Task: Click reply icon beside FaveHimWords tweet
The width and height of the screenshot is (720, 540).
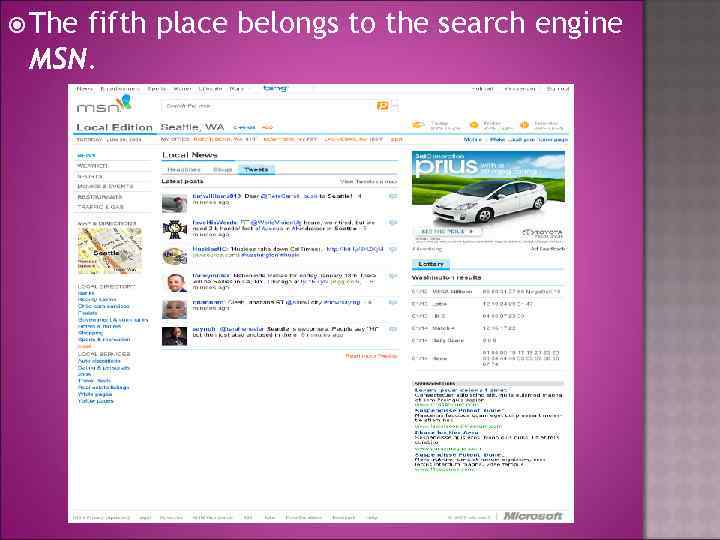Action: [x=393, y=223]
